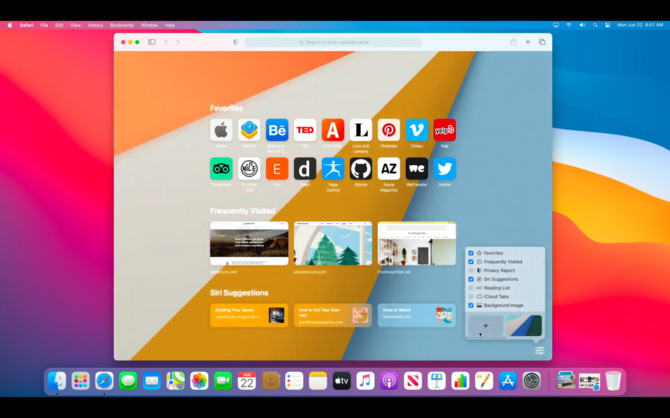Open the red A favorite tile
The height and width of the screenshot is (418, 670).
click(x=333, y=130)
